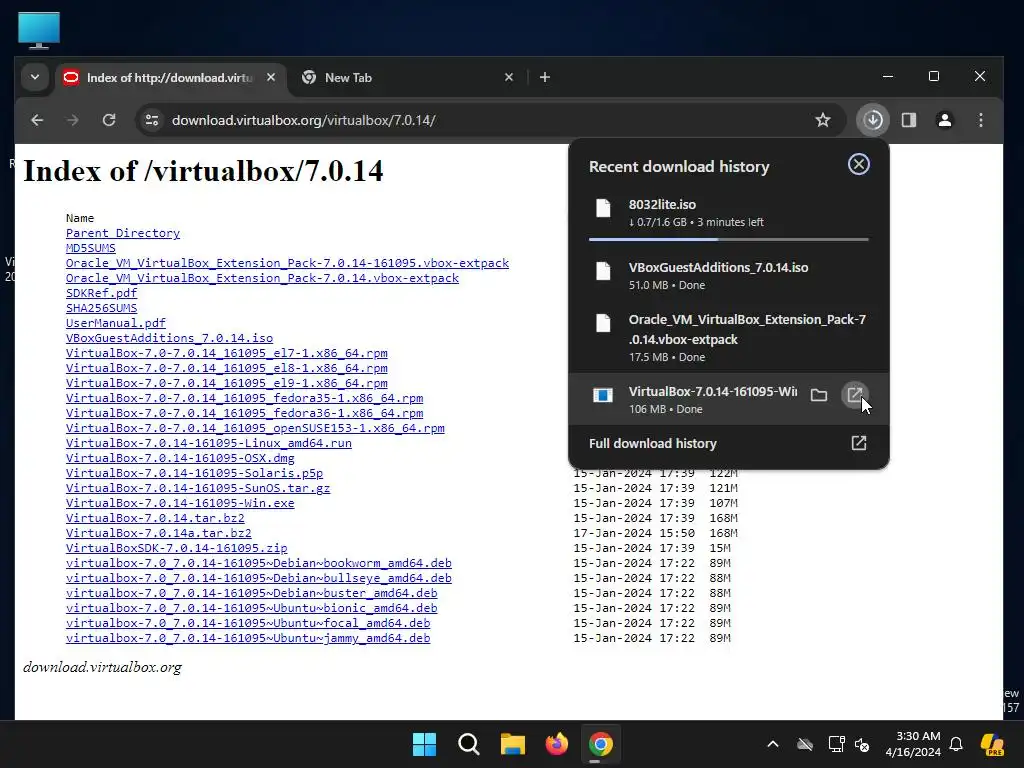Download the Linux_amd64.run installer link
This screenshot has width=1024, height=768.
tap(209, 443)
